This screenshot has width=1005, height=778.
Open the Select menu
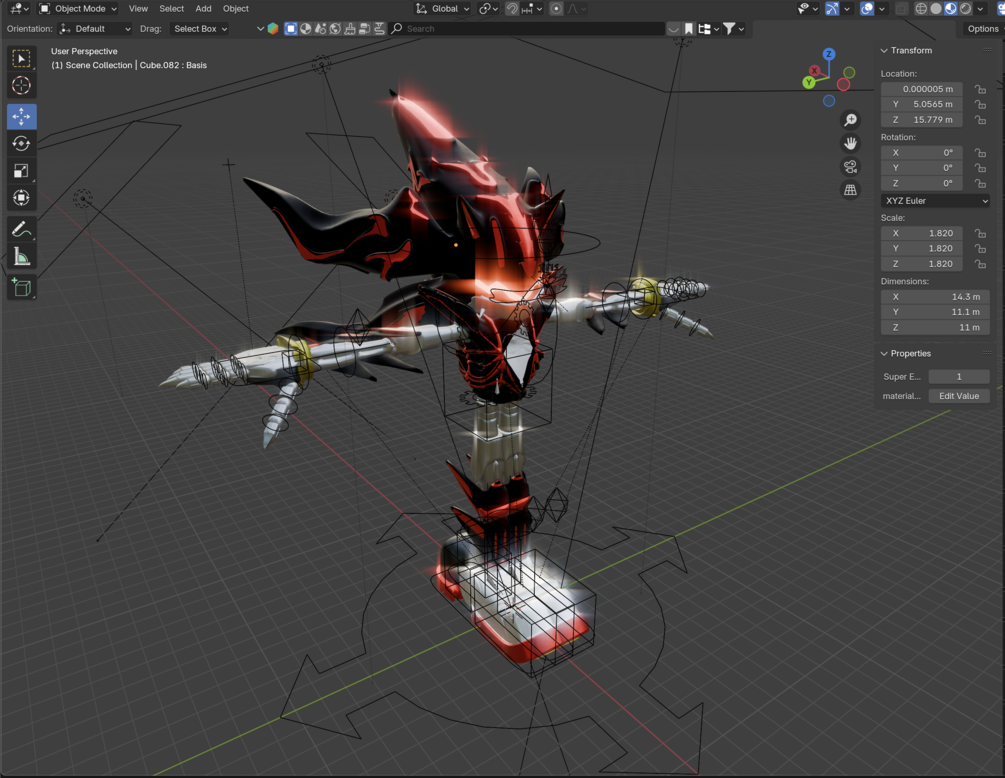point(171,8)
